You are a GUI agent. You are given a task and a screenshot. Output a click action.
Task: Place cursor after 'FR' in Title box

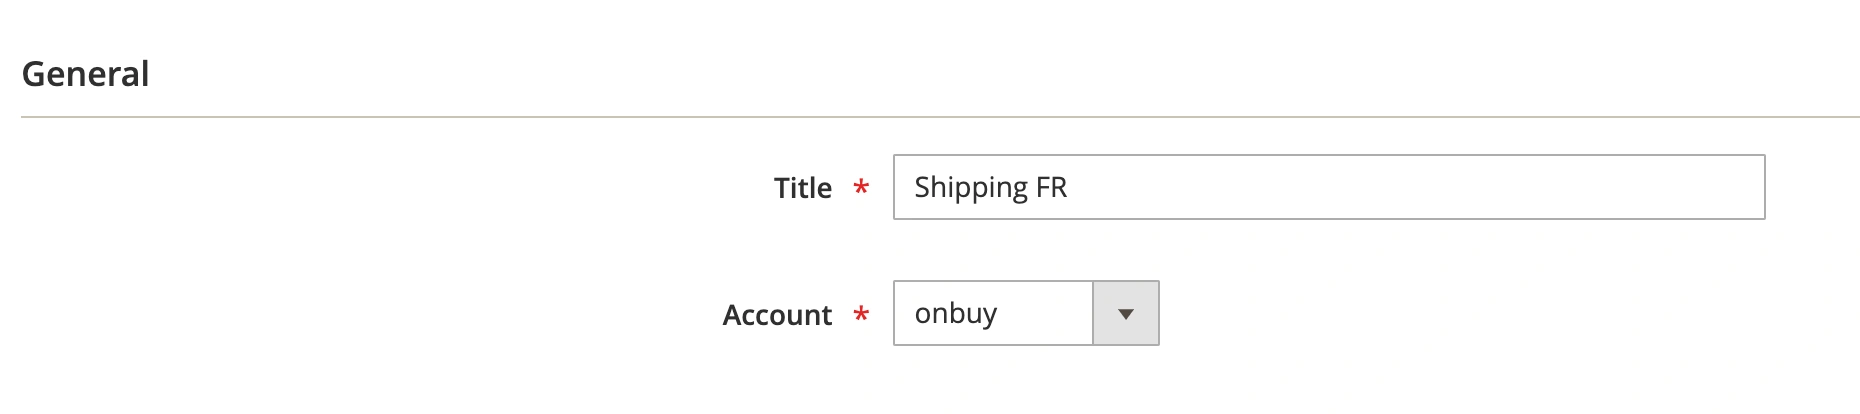[x=1071, y=187]
